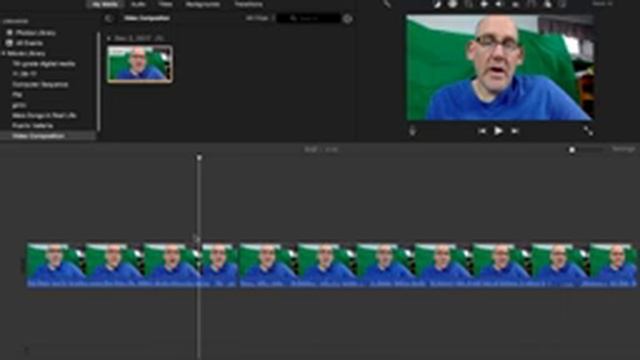
Task: Open the Noise Reduction equalizer tool
Action: click(x=516, y=4)
